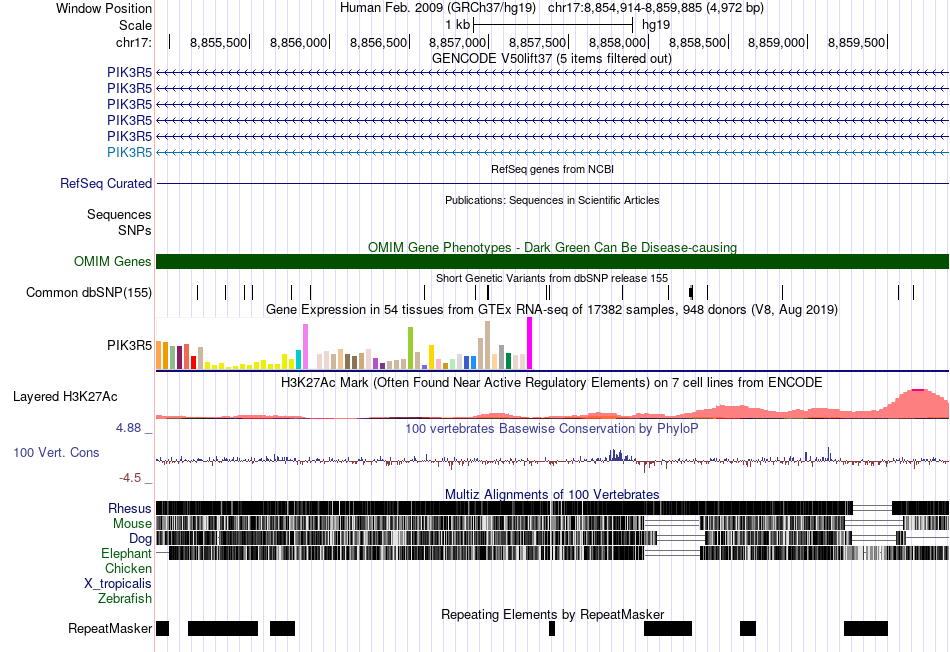Open Repeating Elements by RepeatMasker title
This screenshot has height=652, width=950.
pyautogui.click(x=552, y=614)
